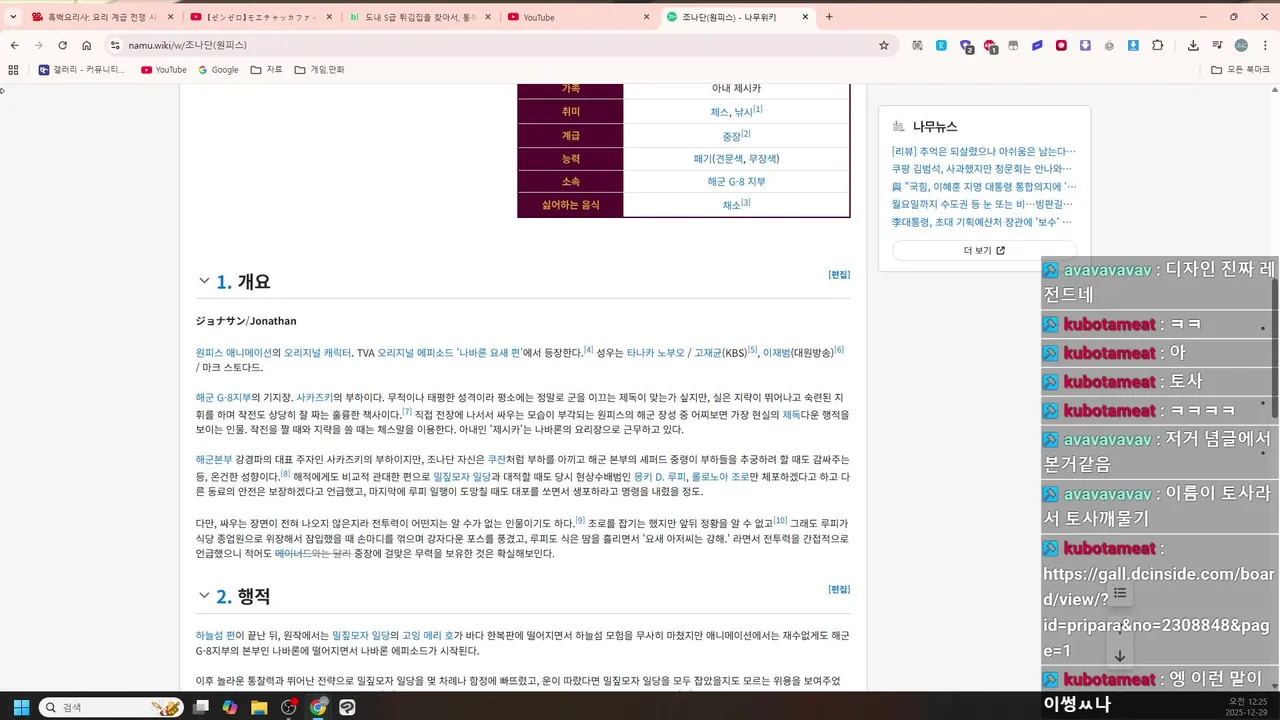Click the chat list menu icon
This screenshot has height=720, width=1280.
tap(1120, 593)
